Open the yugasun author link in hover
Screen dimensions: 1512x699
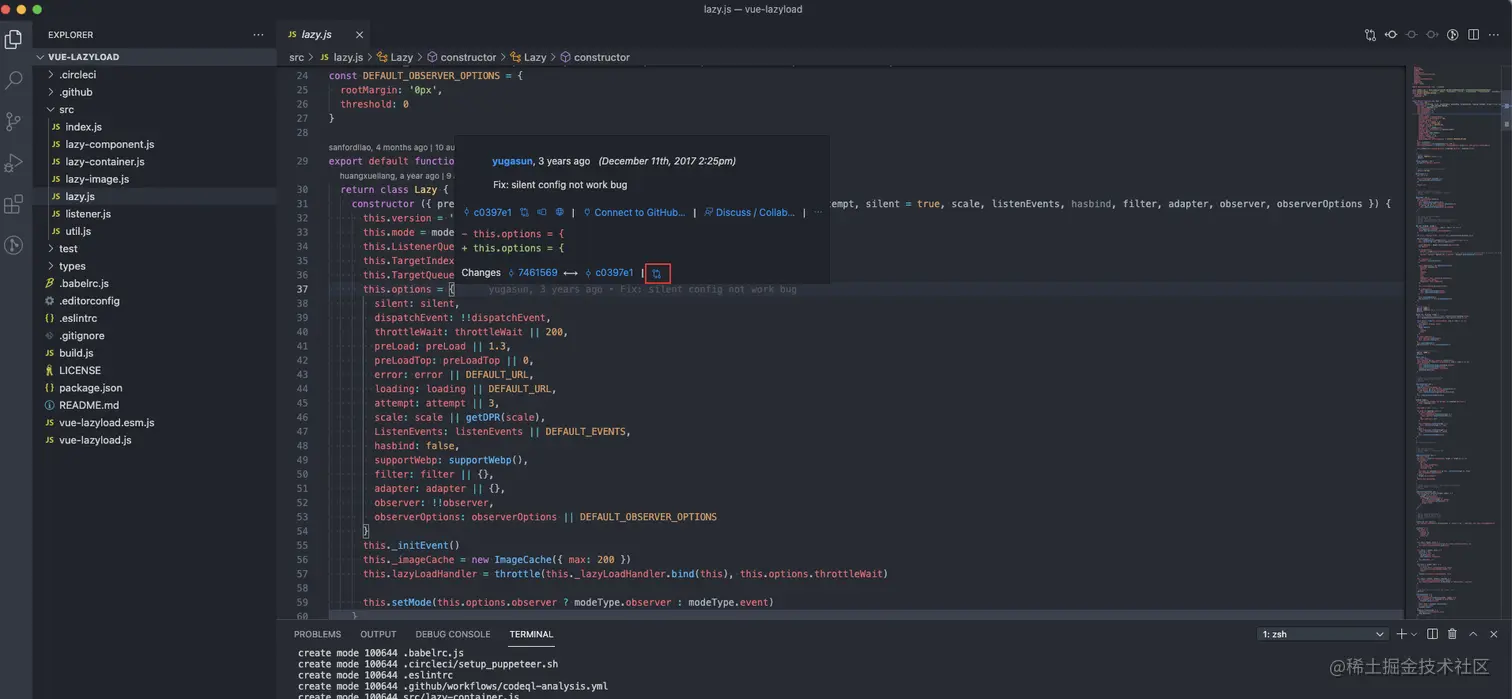tap(512, 161)
